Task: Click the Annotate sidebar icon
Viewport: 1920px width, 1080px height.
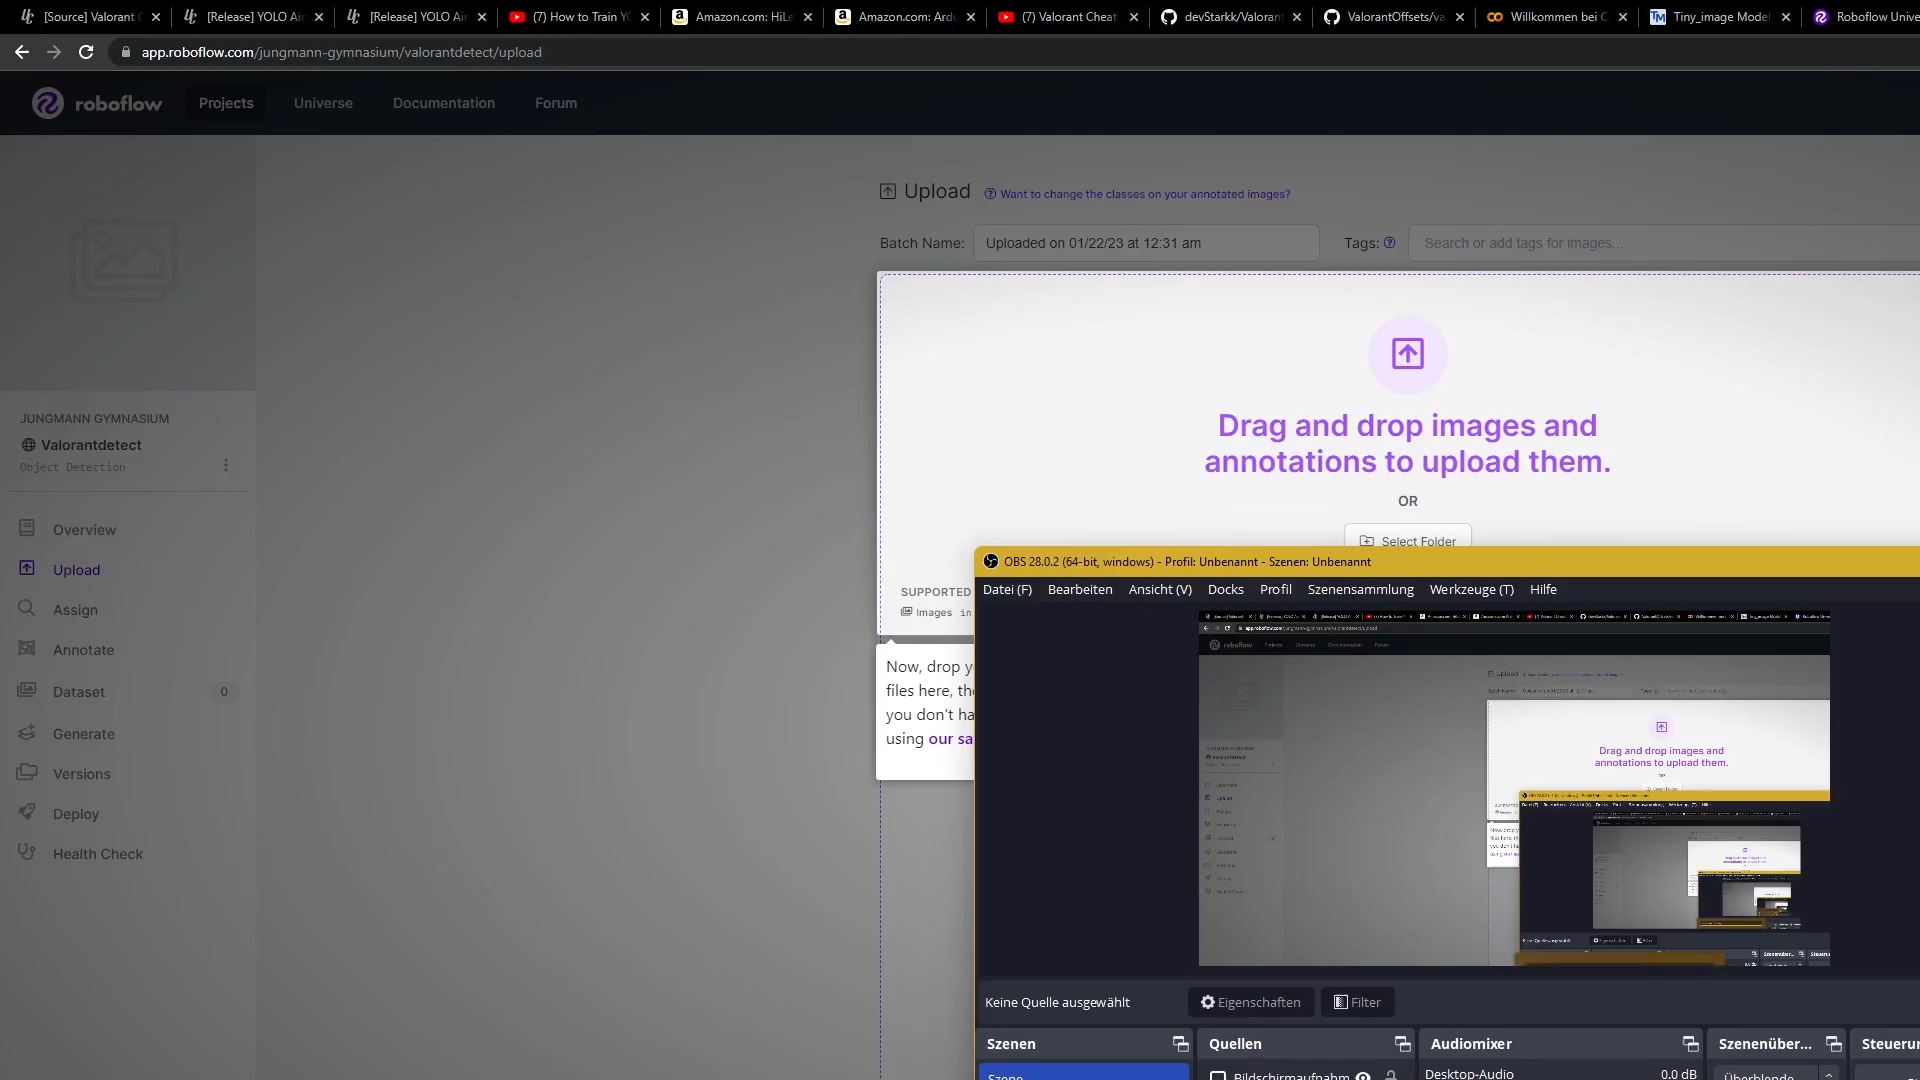Action: (27, 648)
